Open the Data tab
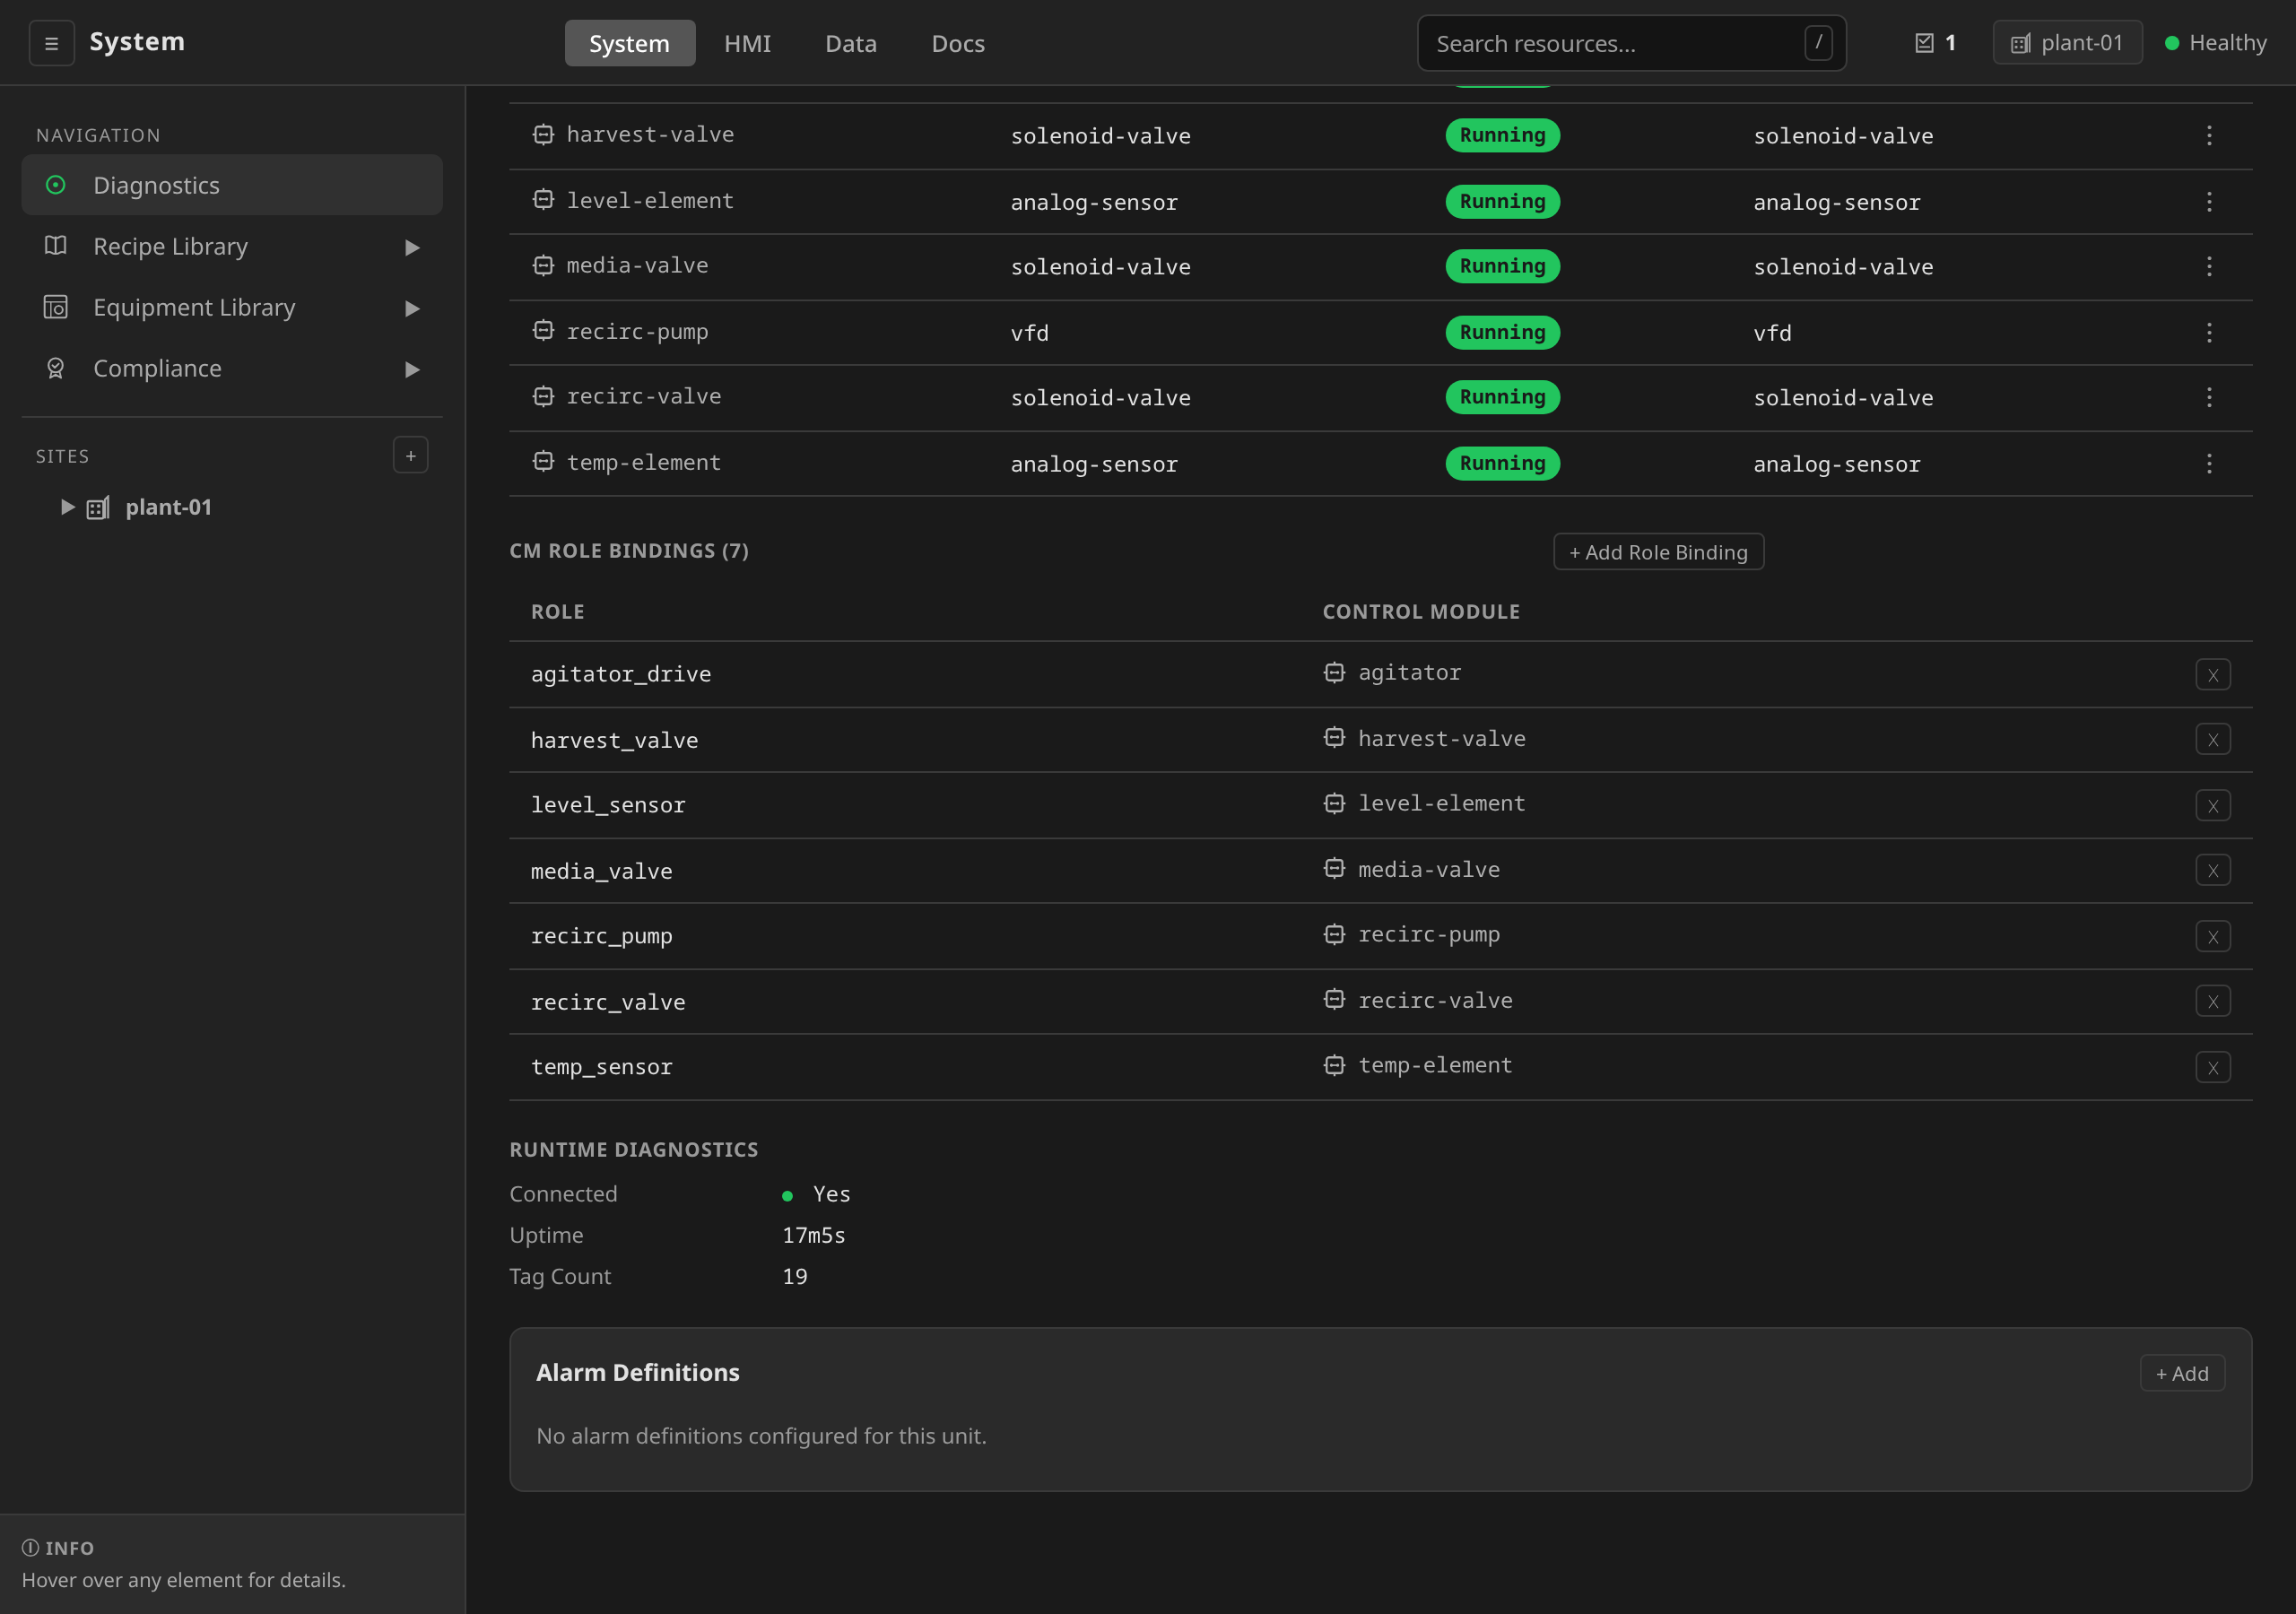This screenshot has width=2296, height=1614. [851, 43]
